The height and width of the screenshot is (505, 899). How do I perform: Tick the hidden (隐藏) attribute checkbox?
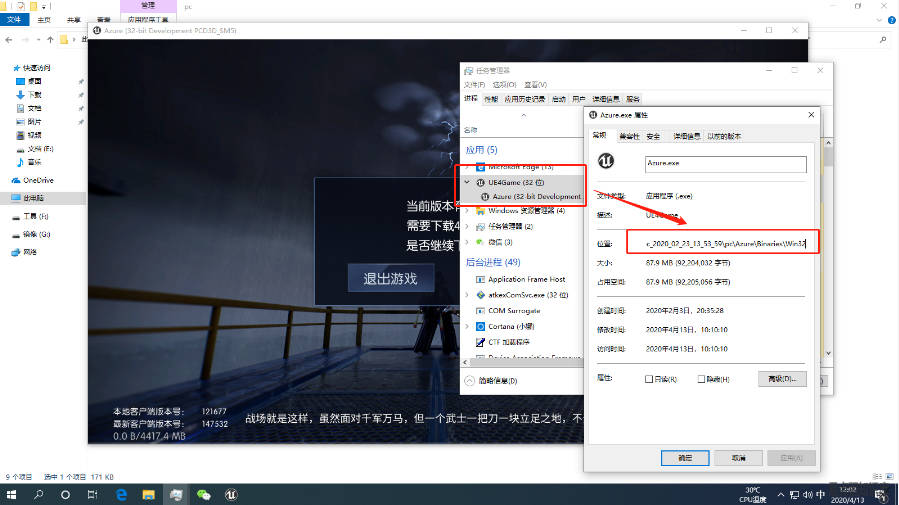pyautogui.click(x=701, y=379)
